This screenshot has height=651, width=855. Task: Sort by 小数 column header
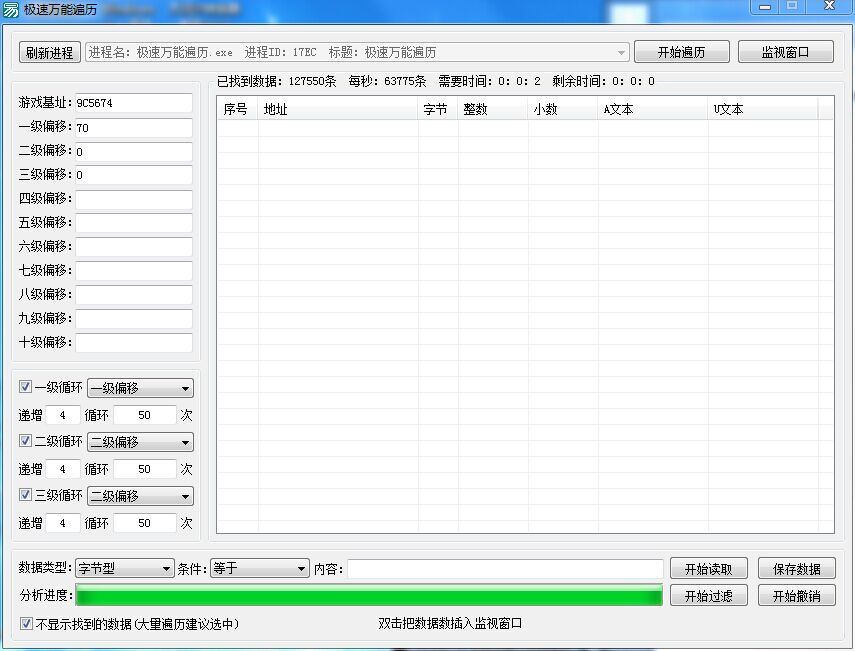click(563, 109)
